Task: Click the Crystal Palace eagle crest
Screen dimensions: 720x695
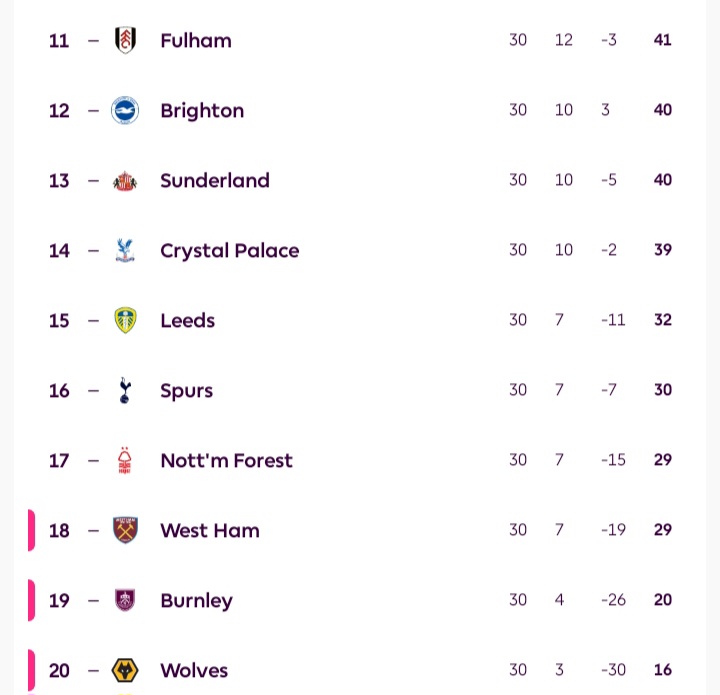Action: coord(125,250)
